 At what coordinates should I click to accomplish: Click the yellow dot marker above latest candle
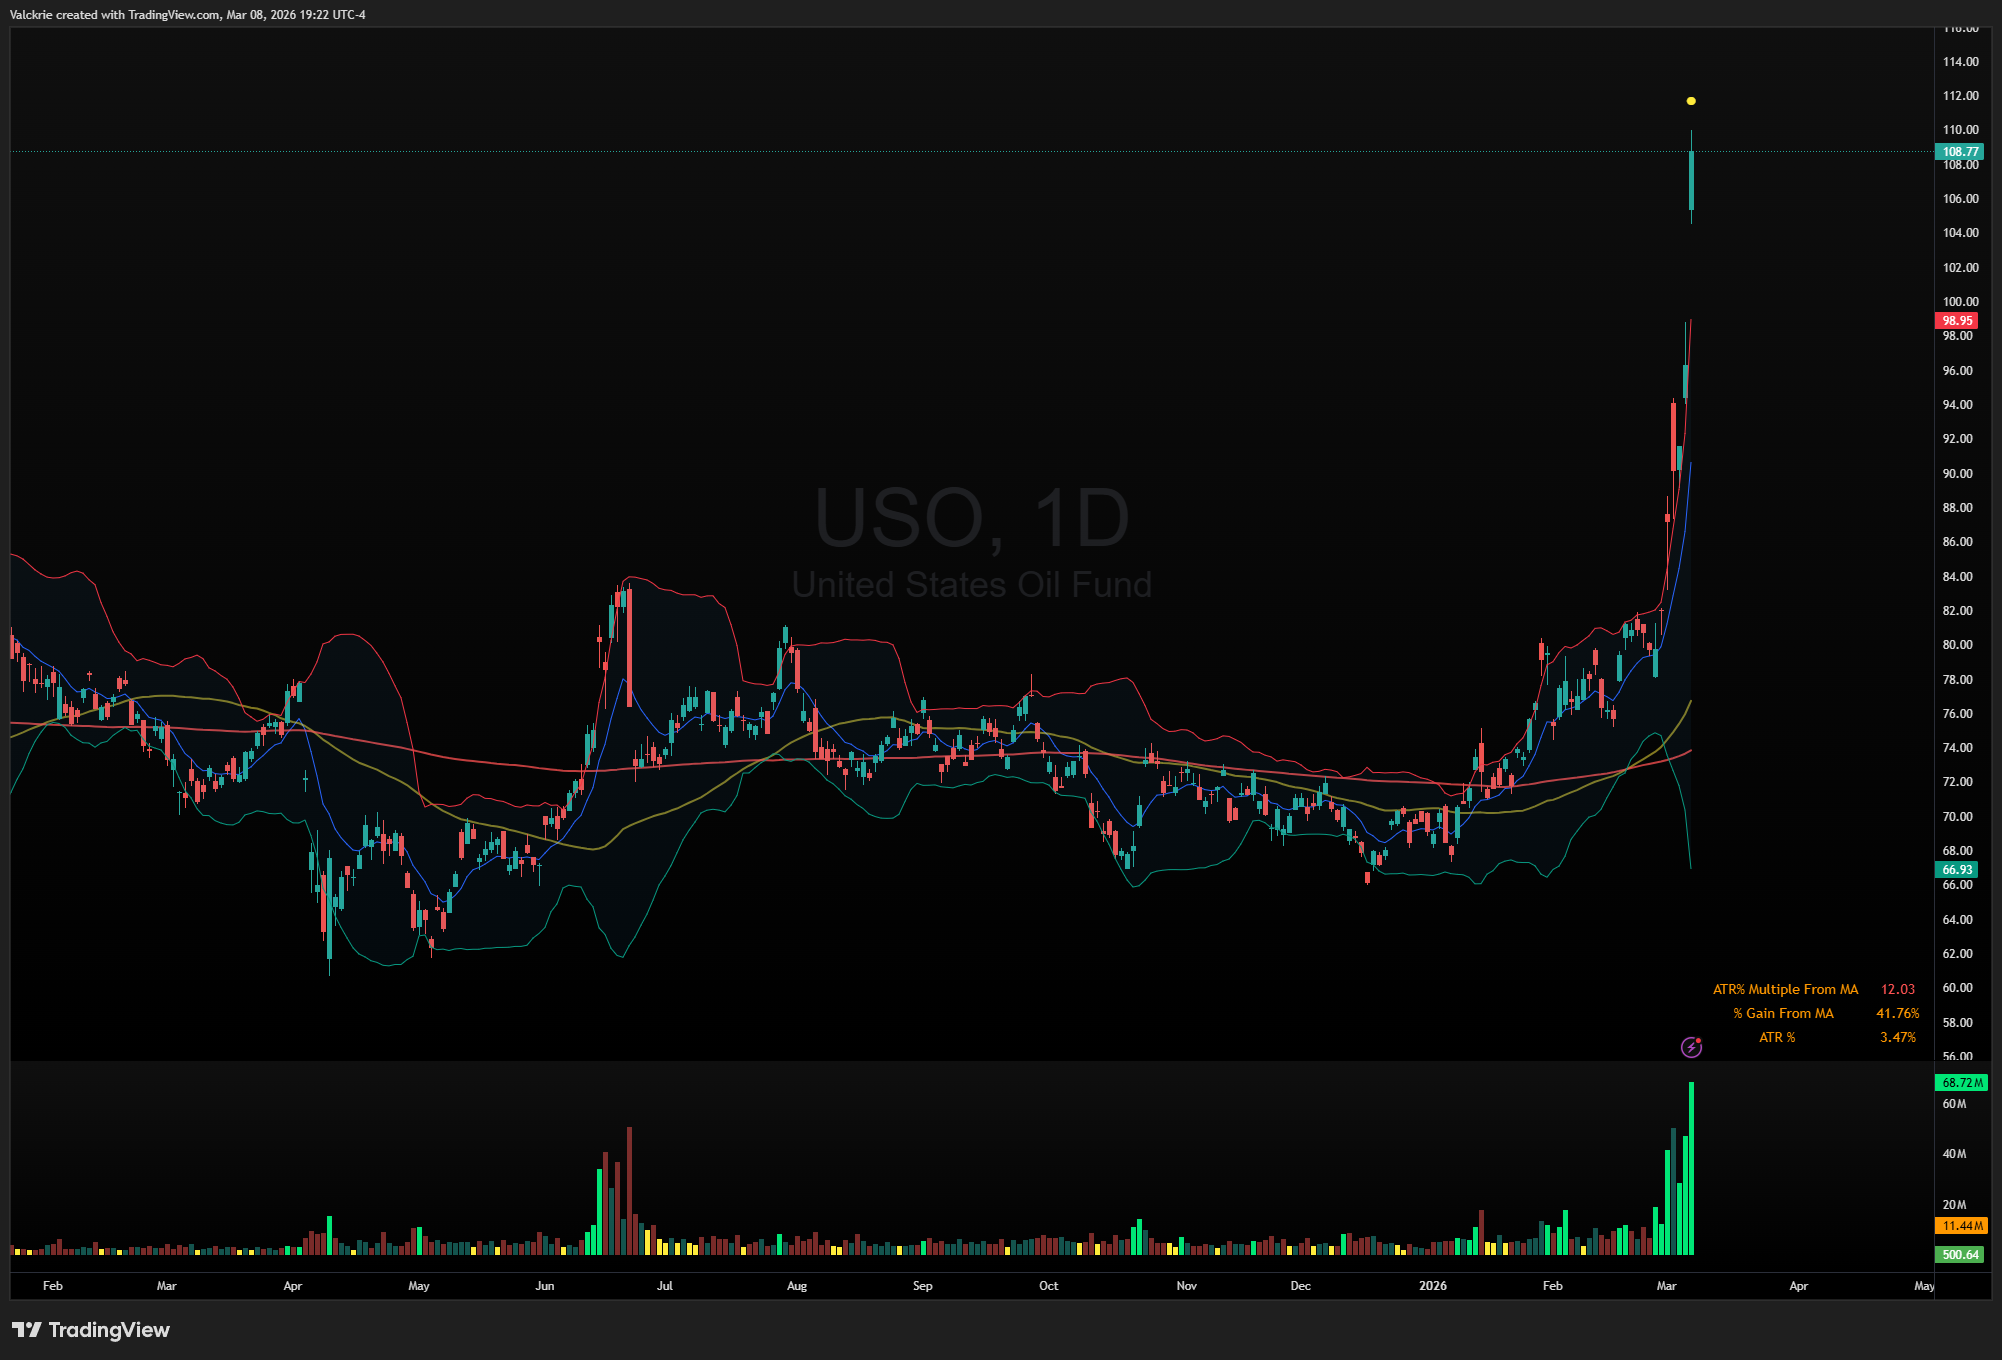click(x=1691, y=101)
